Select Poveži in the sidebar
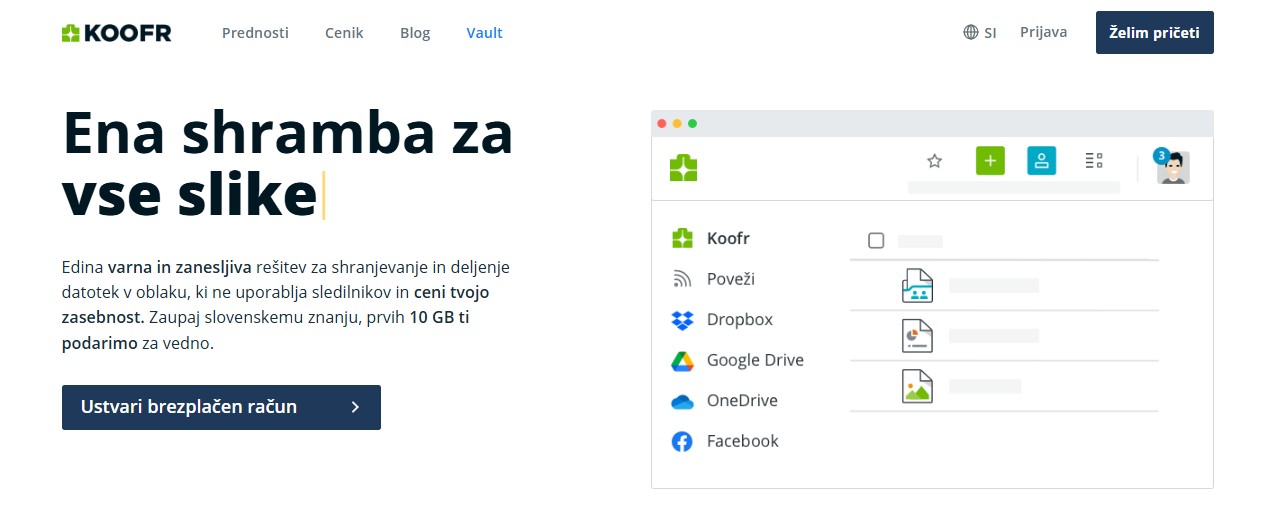 713,279
